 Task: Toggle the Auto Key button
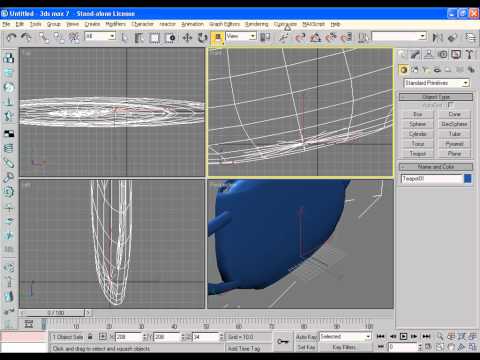click(306, 337)
